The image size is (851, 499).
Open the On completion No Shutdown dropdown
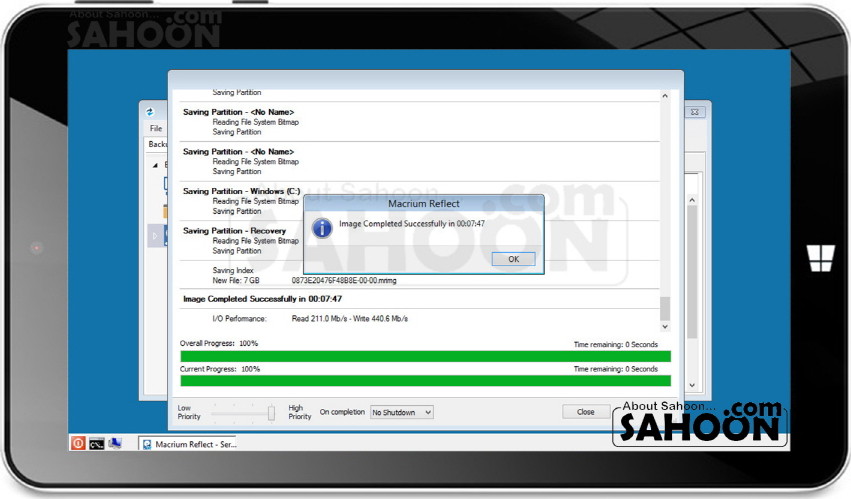pos(401,412)
